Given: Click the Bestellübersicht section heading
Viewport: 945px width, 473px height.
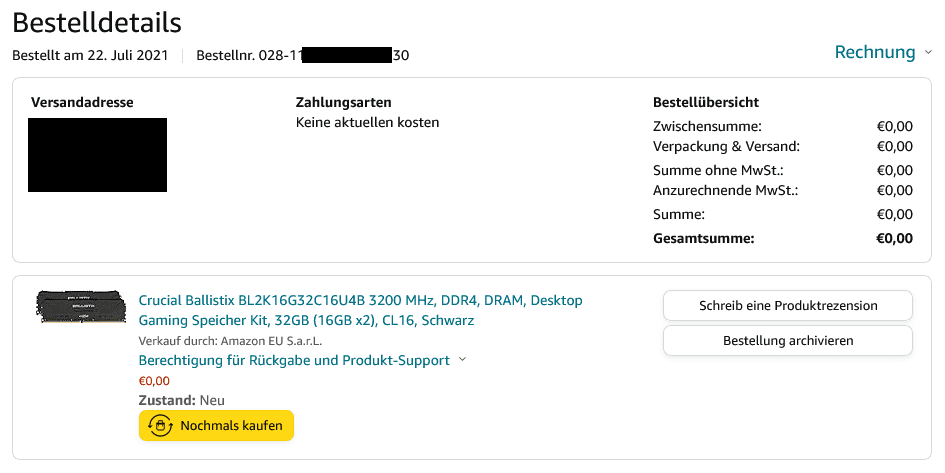Looking at the screenshot, I should coord(706,102).
